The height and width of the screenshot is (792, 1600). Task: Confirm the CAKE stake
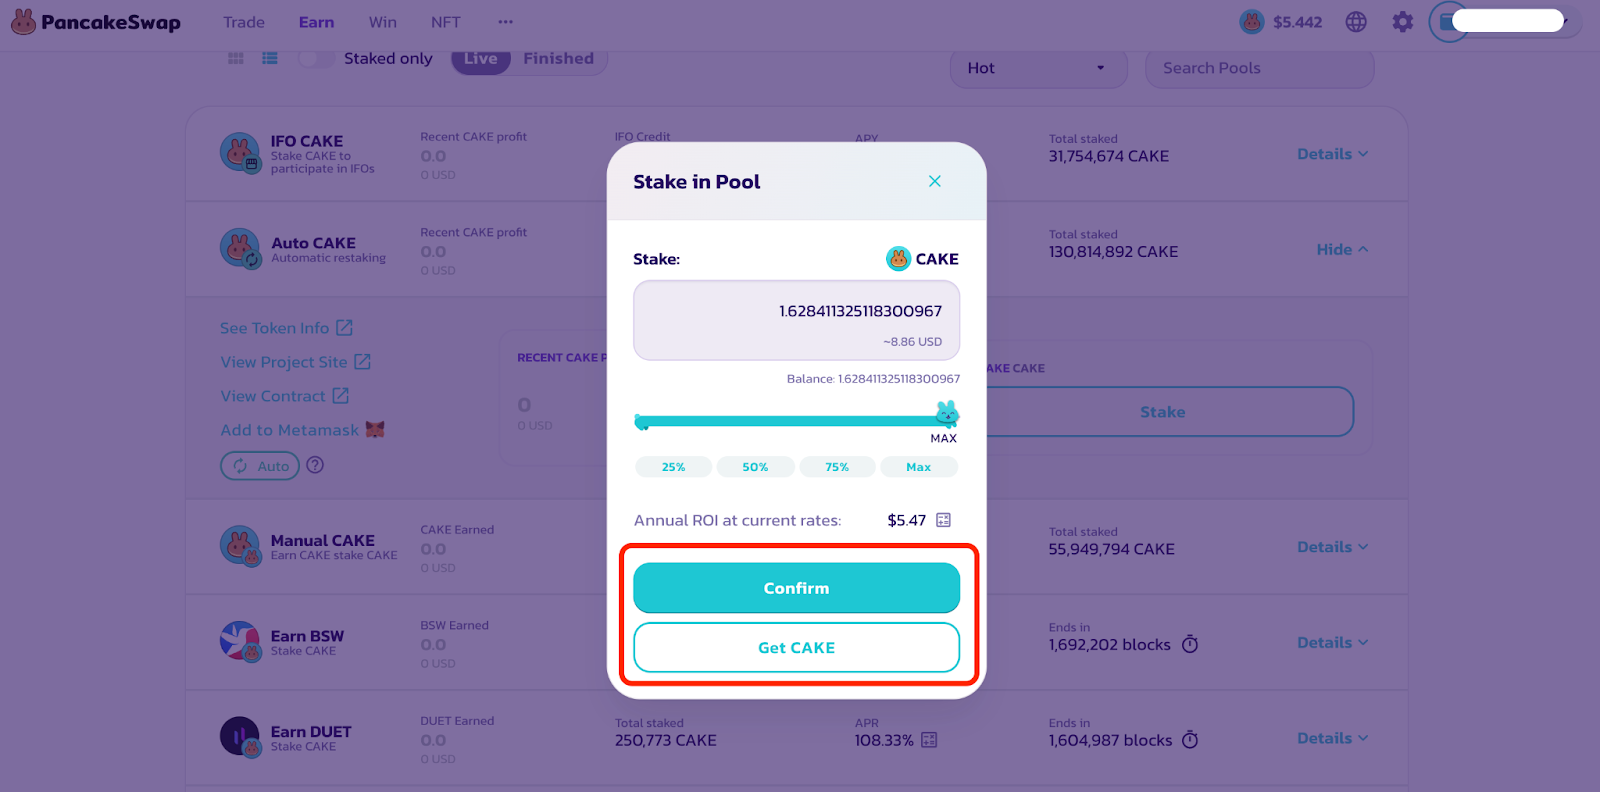[796, 588]
